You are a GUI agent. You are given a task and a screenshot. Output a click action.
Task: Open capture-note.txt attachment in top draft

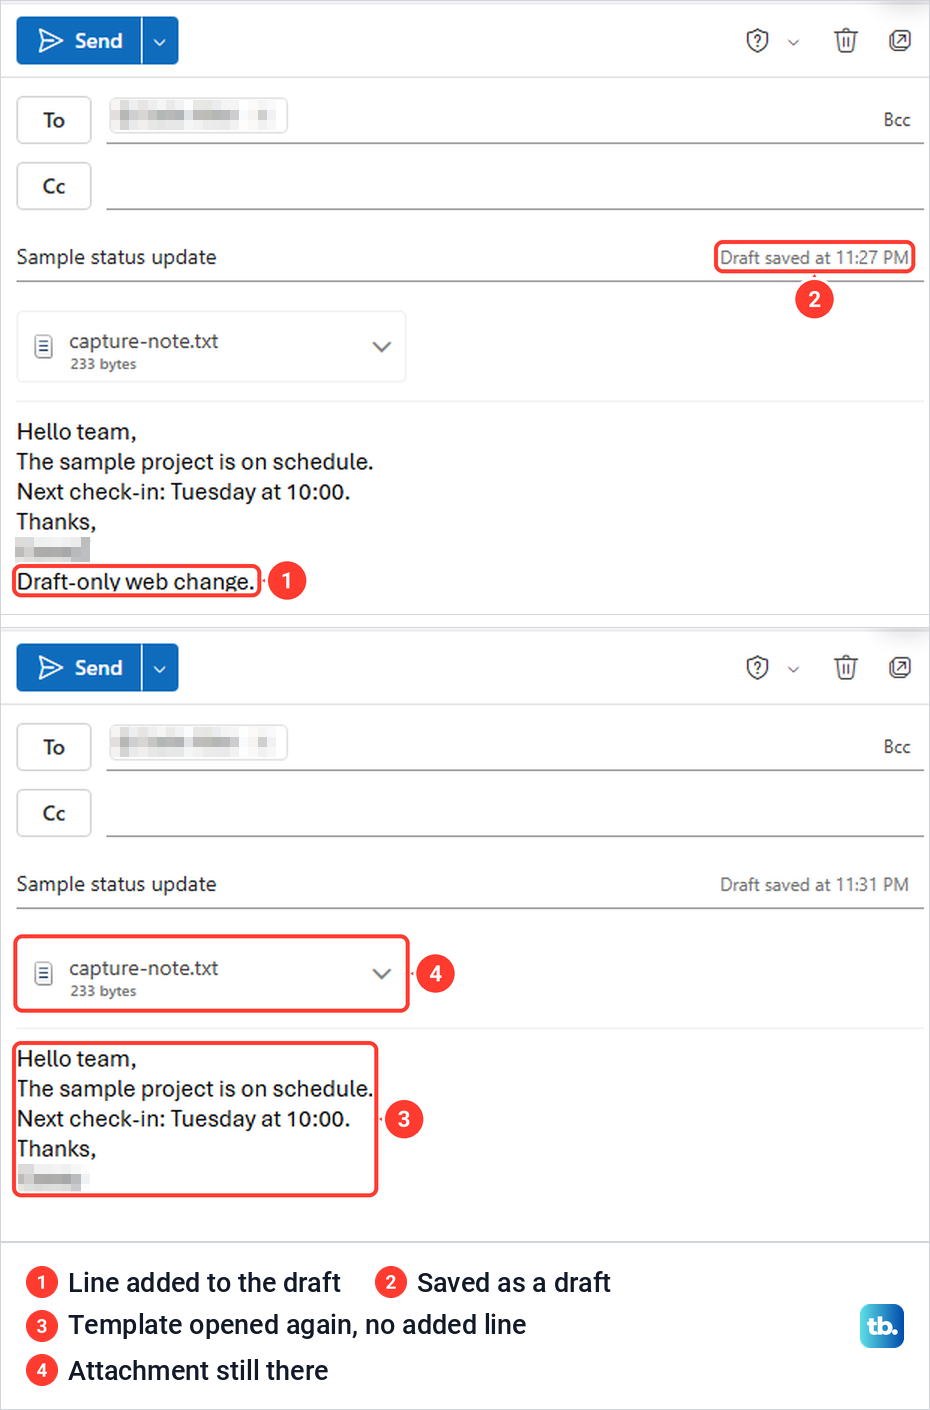212,347
